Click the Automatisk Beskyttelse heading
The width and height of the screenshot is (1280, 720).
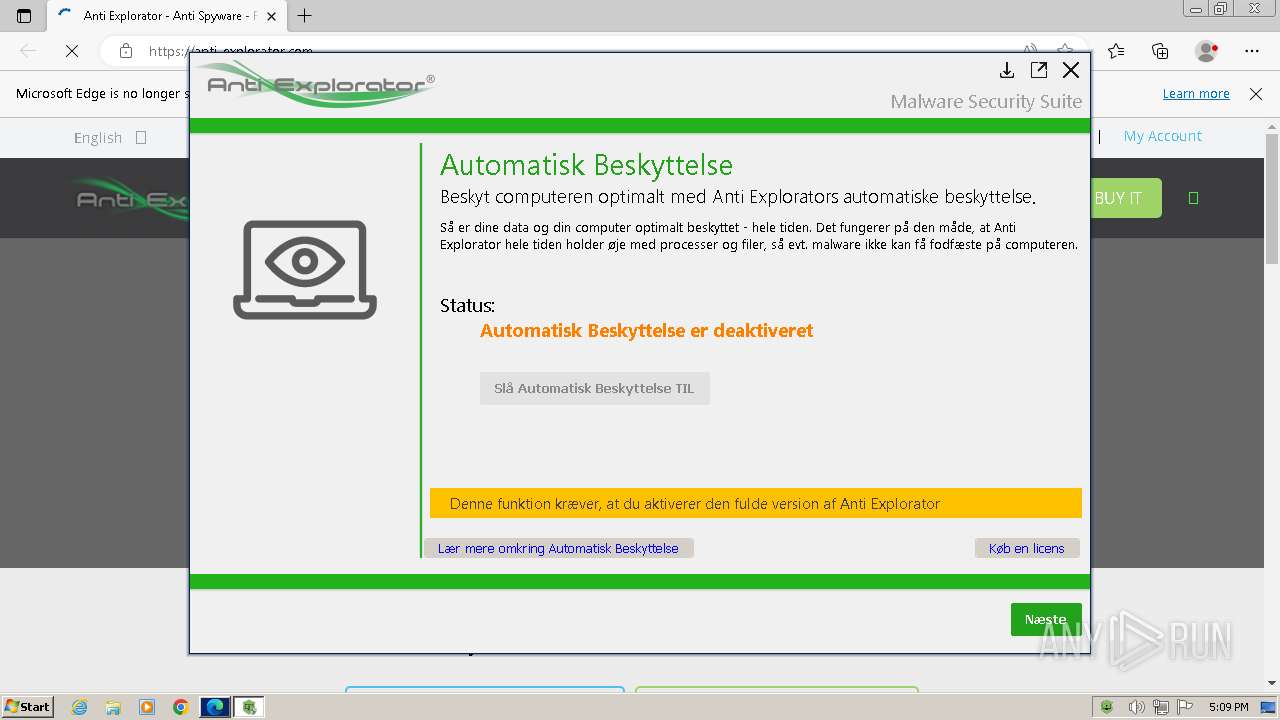[586, 165]
